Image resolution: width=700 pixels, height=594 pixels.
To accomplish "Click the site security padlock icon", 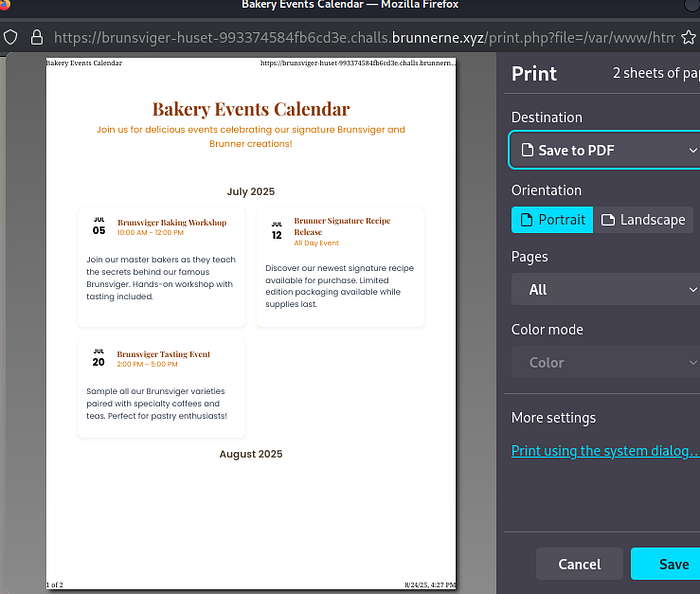I will pyautogui.click(x=37, y=37).
